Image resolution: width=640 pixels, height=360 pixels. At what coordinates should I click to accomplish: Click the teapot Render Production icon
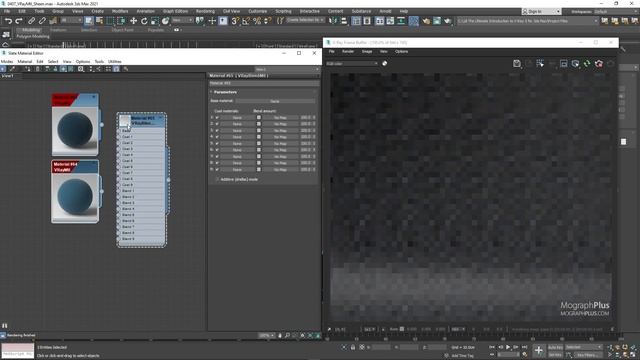(x=447, y=21)
